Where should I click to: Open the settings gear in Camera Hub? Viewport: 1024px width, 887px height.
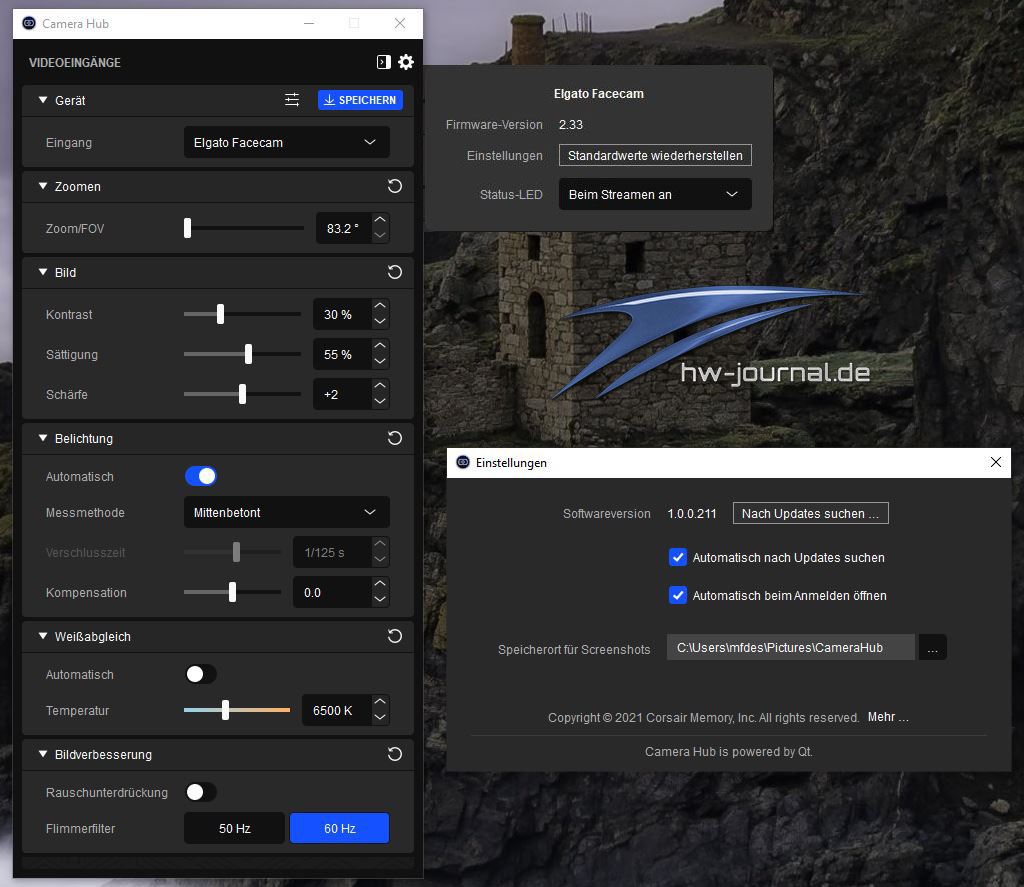(x=406, y=62)
